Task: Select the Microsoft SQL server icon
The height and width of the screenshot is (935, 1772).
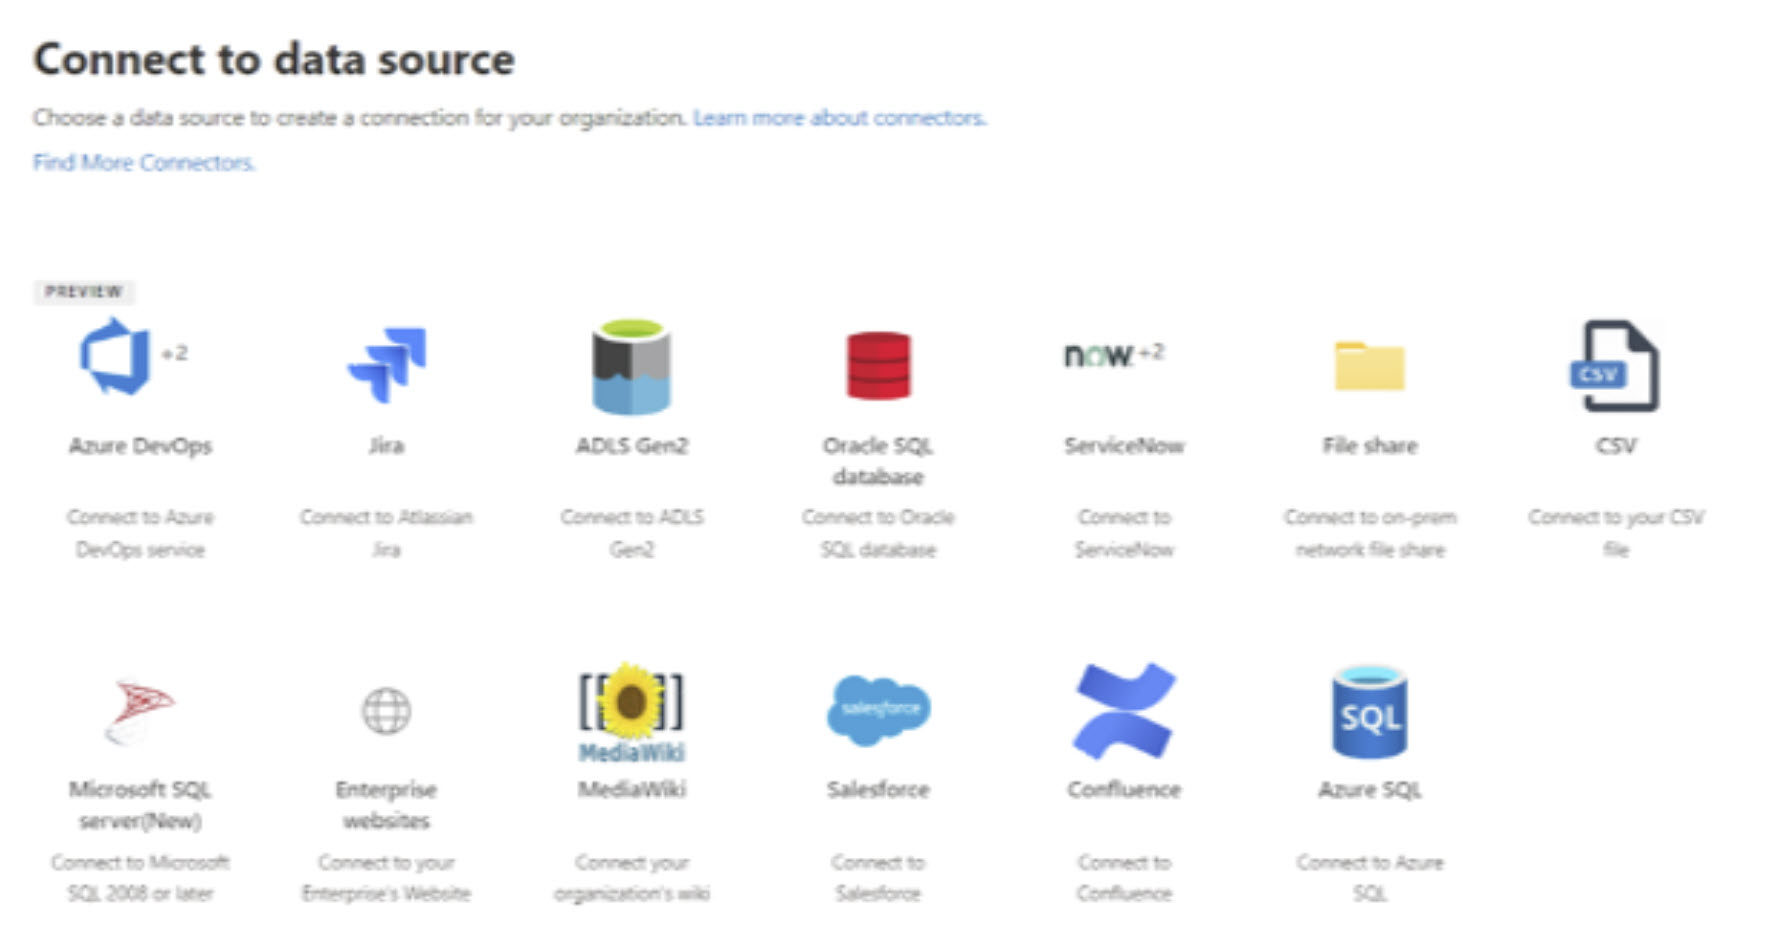Action: (140, 712)
